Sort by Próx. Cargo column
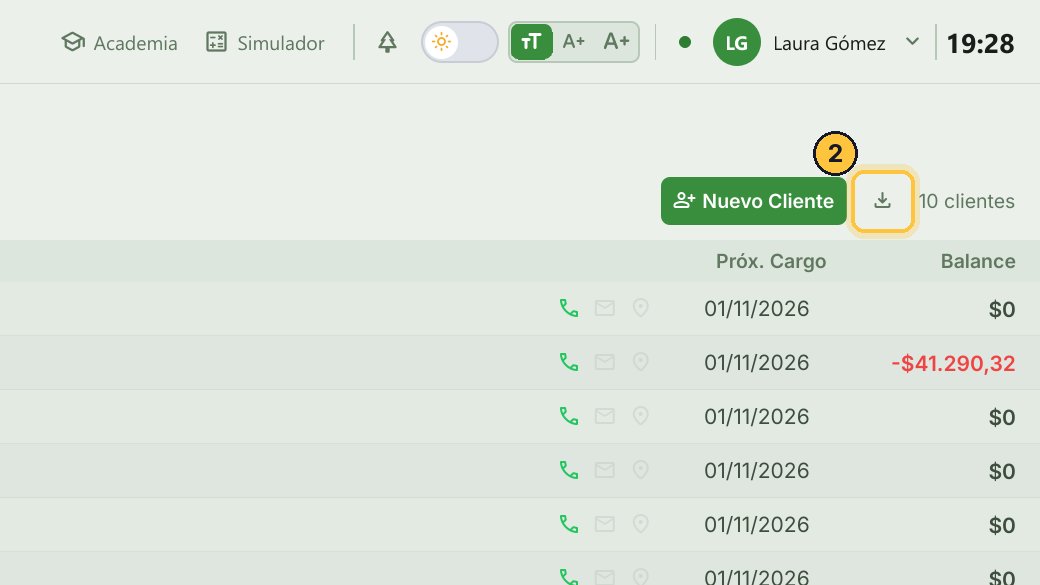Screen dimensions: 1040x585 pyautogui.click(x=771, y=261)
